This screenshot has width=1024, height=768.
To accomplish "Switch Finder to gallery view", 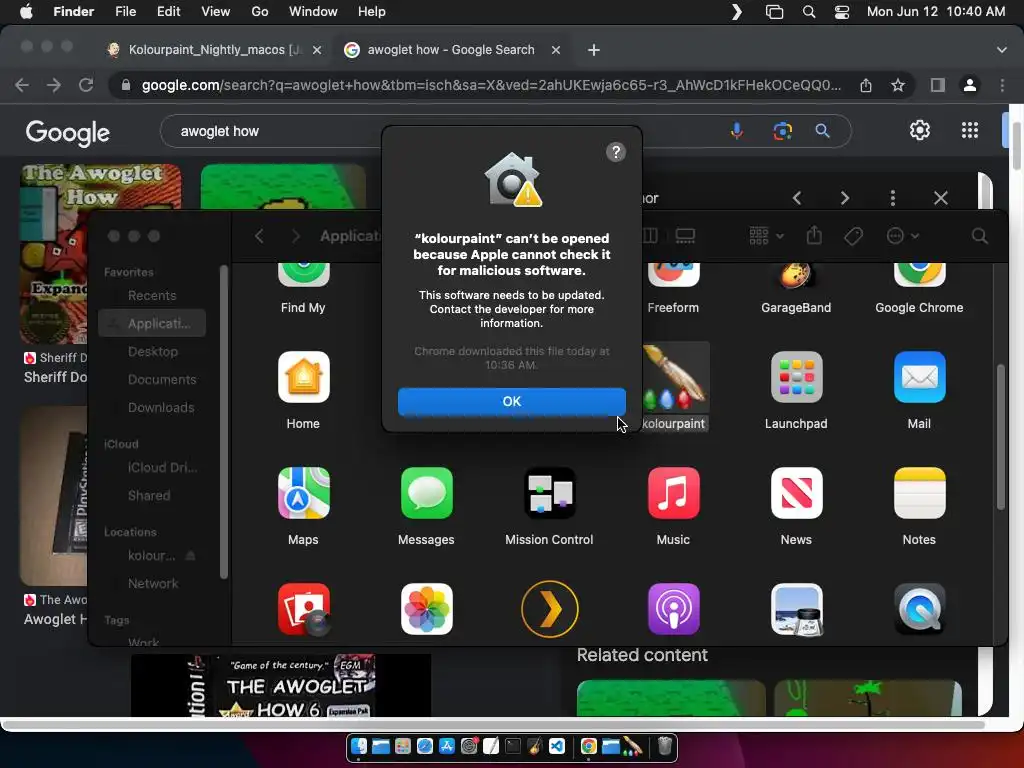I will tap(684, 236).
